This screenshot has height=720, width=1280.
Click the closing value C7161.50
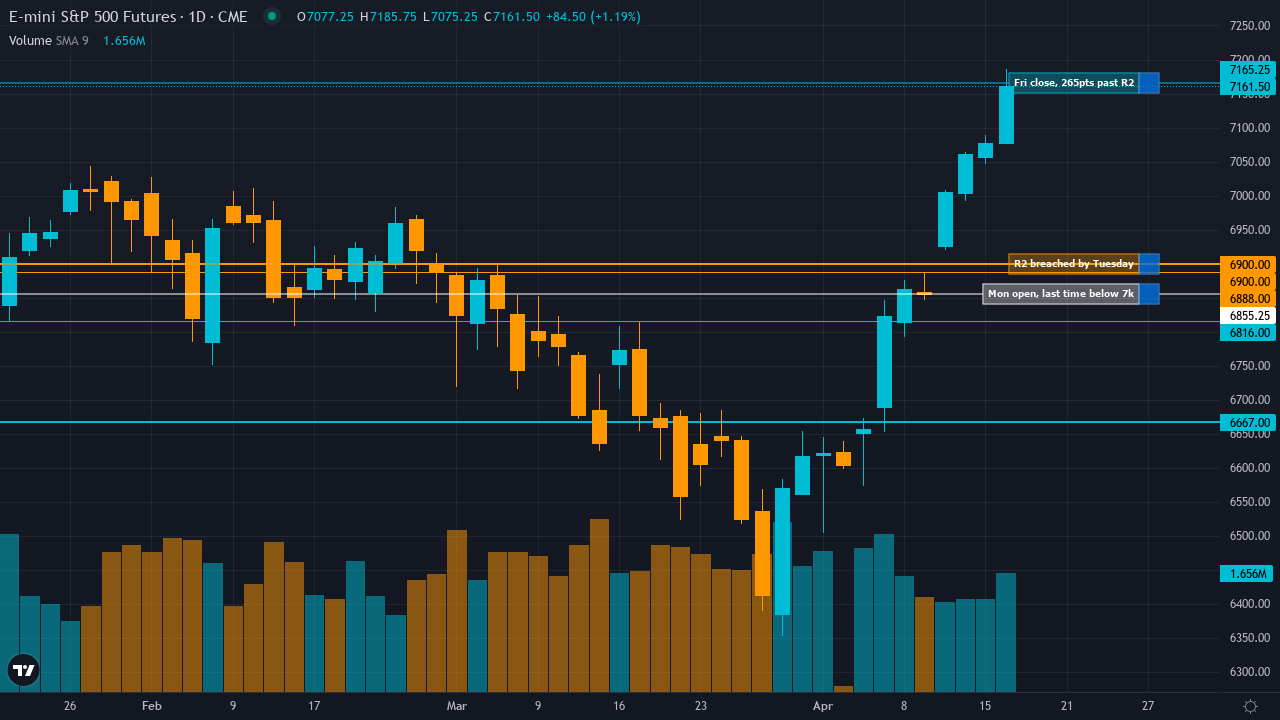click(x=512, y=17)
